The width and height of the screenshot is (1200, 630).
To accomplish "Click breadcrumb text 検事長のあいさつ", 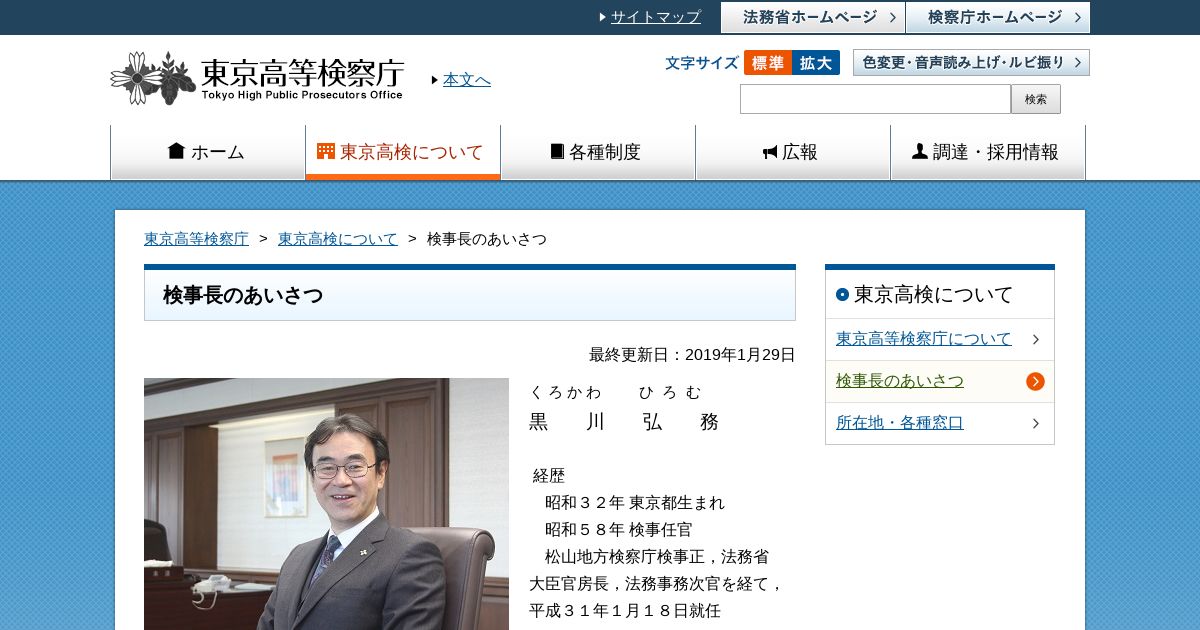I will (487, 239).
